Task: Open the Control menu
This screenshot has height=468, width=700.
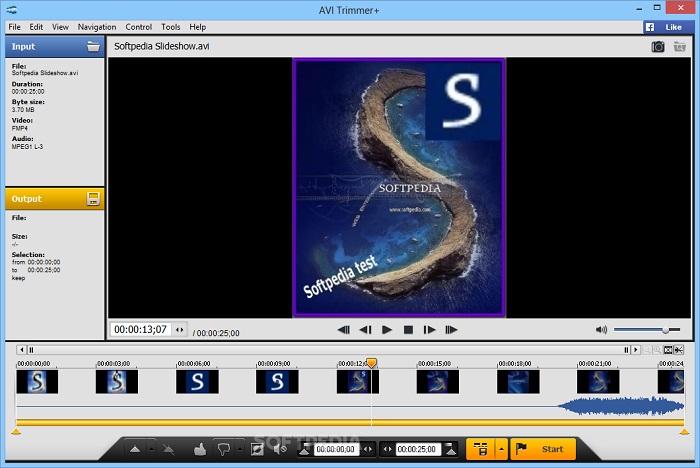Action: coord(138,27)
